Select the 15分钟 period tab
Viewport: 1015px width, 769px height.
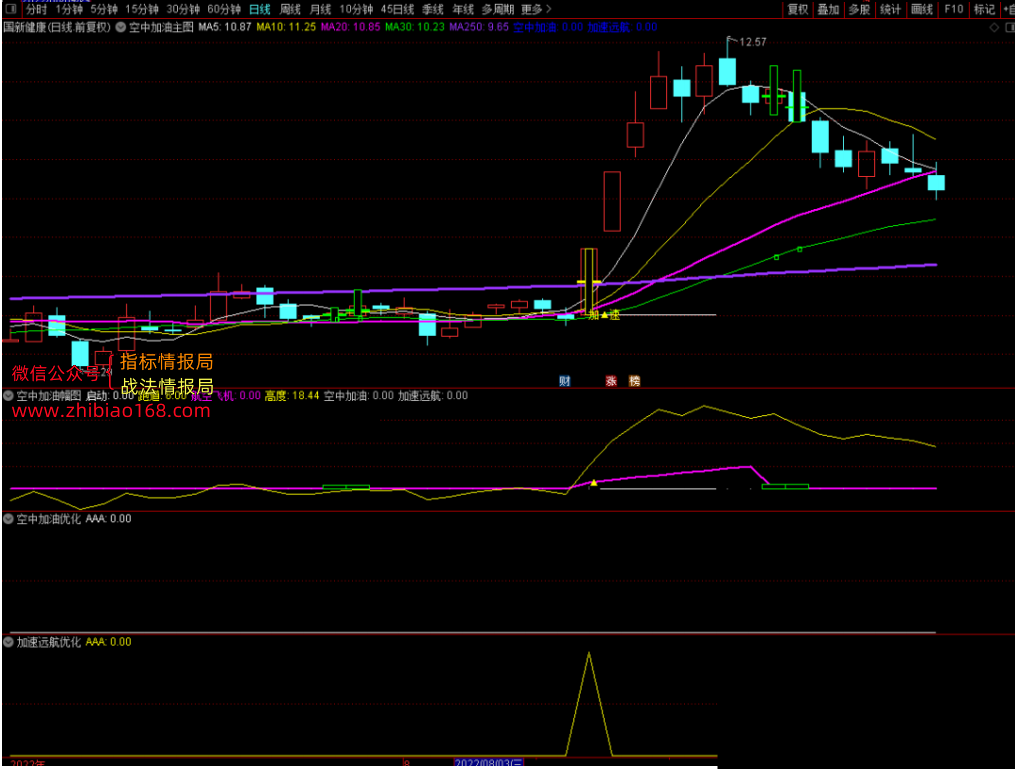[x=142, y=9]
